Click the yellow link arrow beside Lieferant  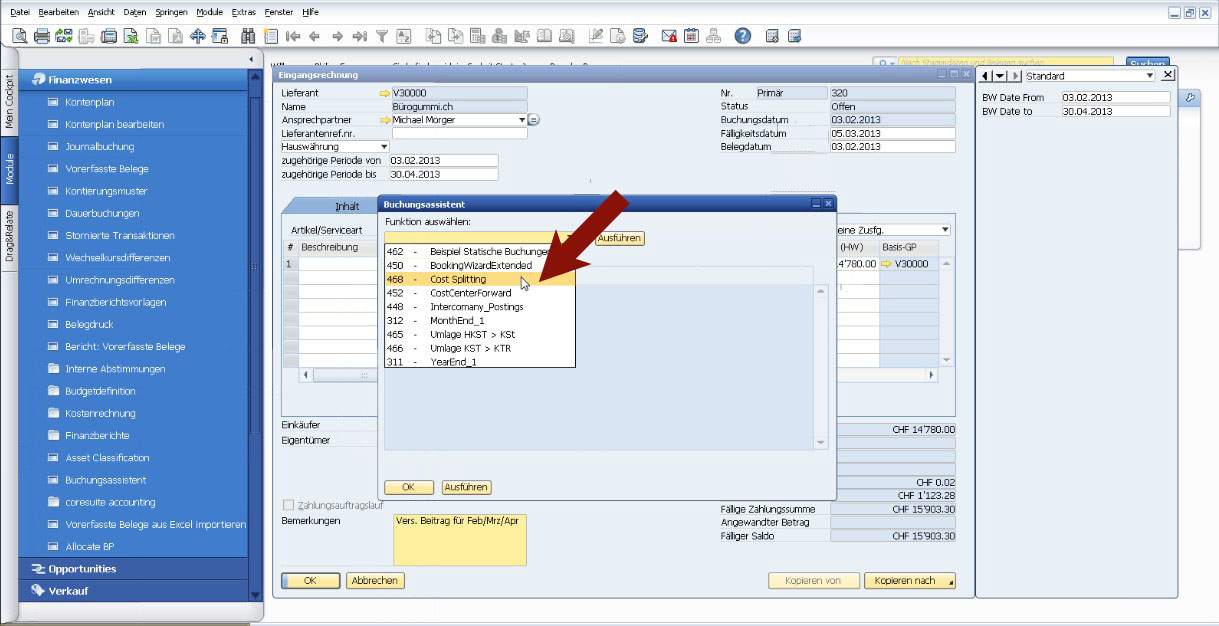click(x=384, y=93)
